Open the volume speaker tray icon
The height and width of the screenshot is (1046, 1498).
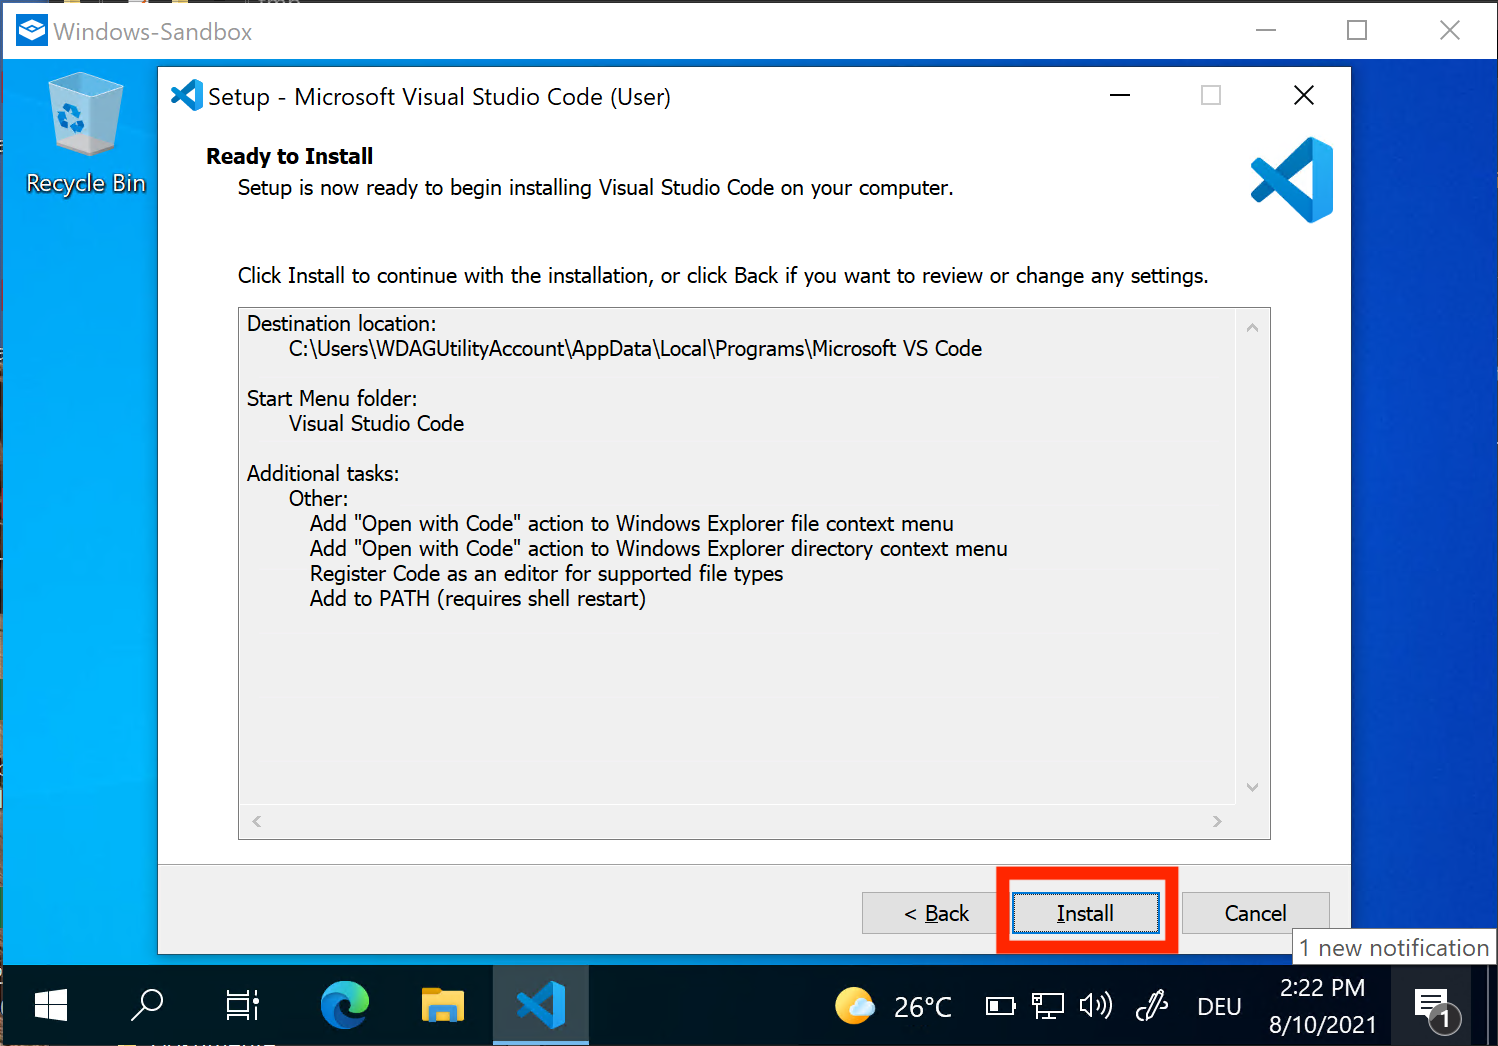pyautogui.click(x=1096, y=1005)
